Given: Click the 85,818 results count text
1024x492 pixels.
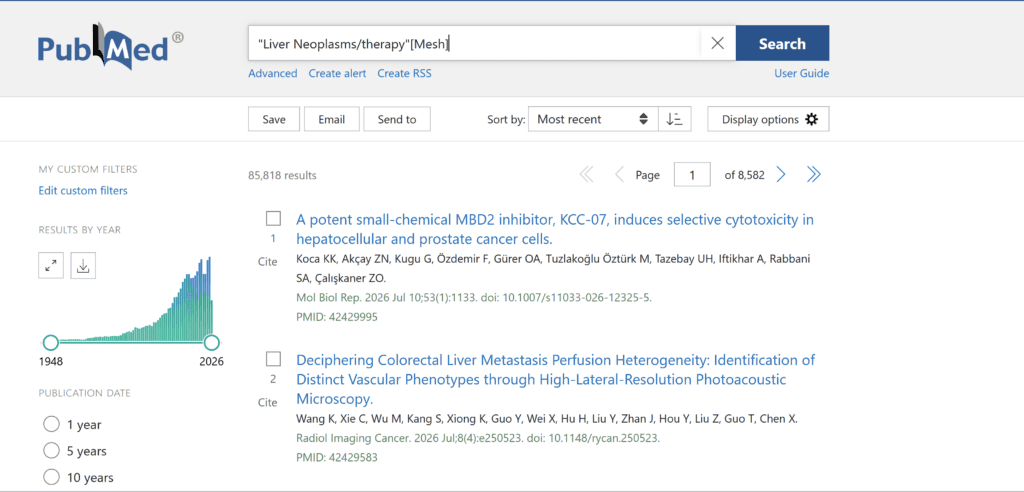Looking at the screenshot, I should point(282,175).
